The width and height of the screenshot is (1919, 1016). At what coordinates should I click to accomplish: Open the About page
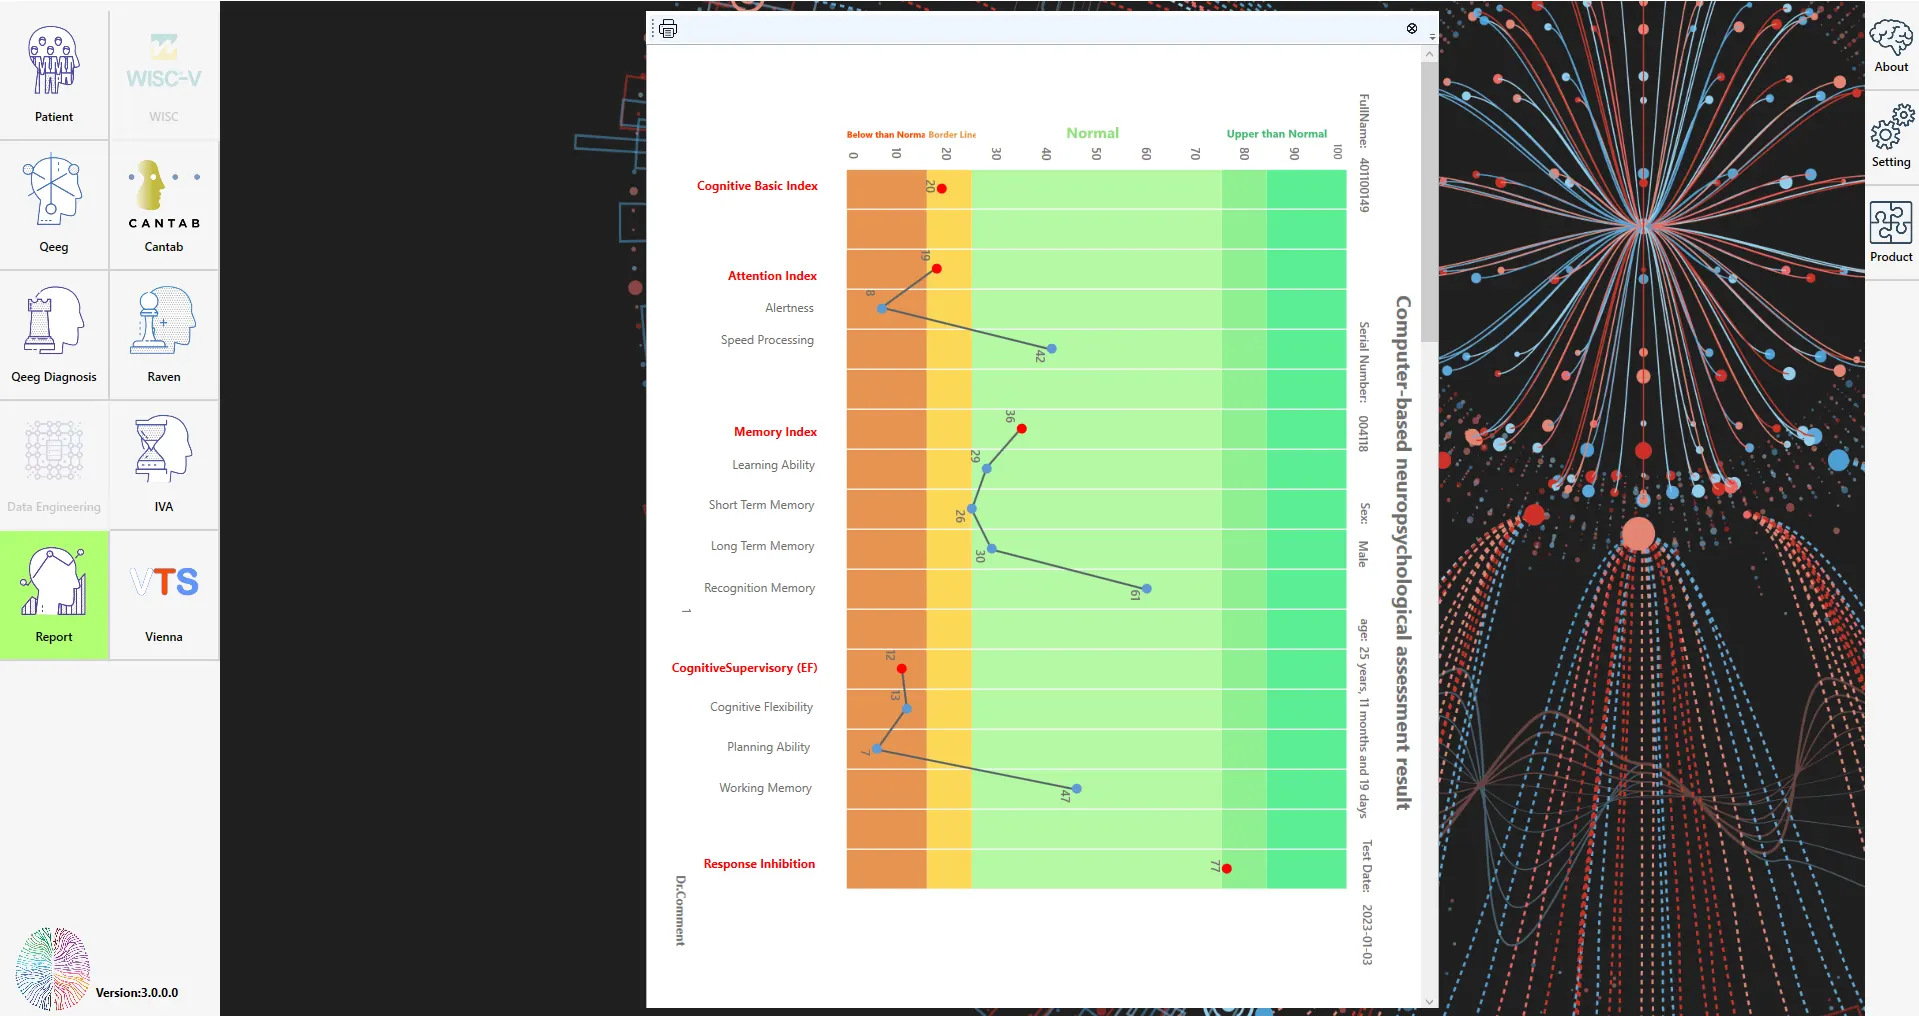1891,47
